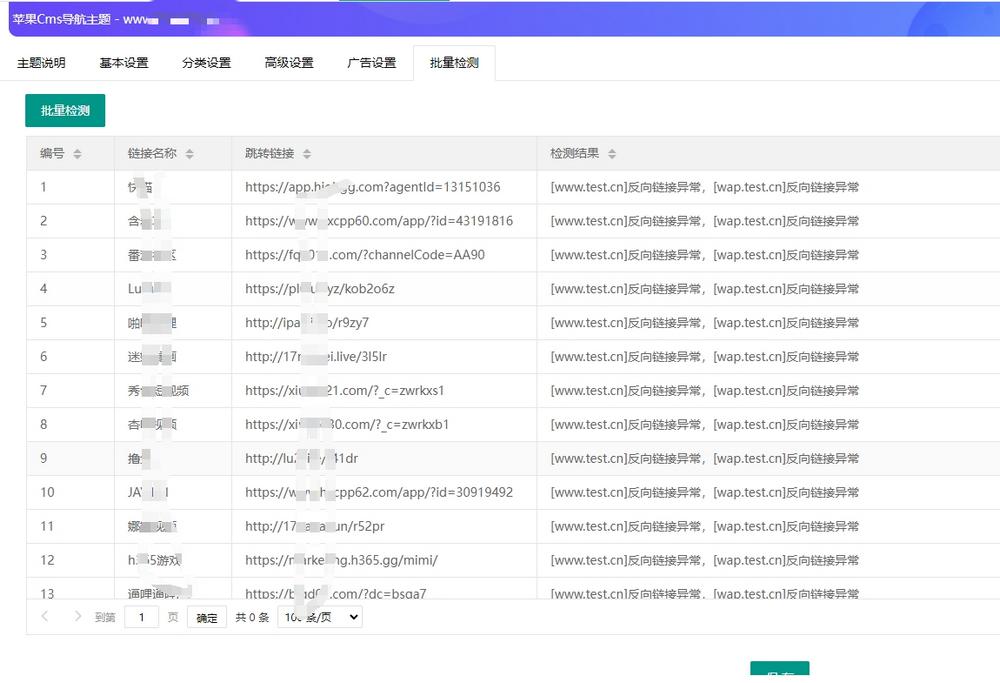This screenshot has height=683, width=1000.
Task: Open the 广告设置 tab
Action: click(371, 63)
